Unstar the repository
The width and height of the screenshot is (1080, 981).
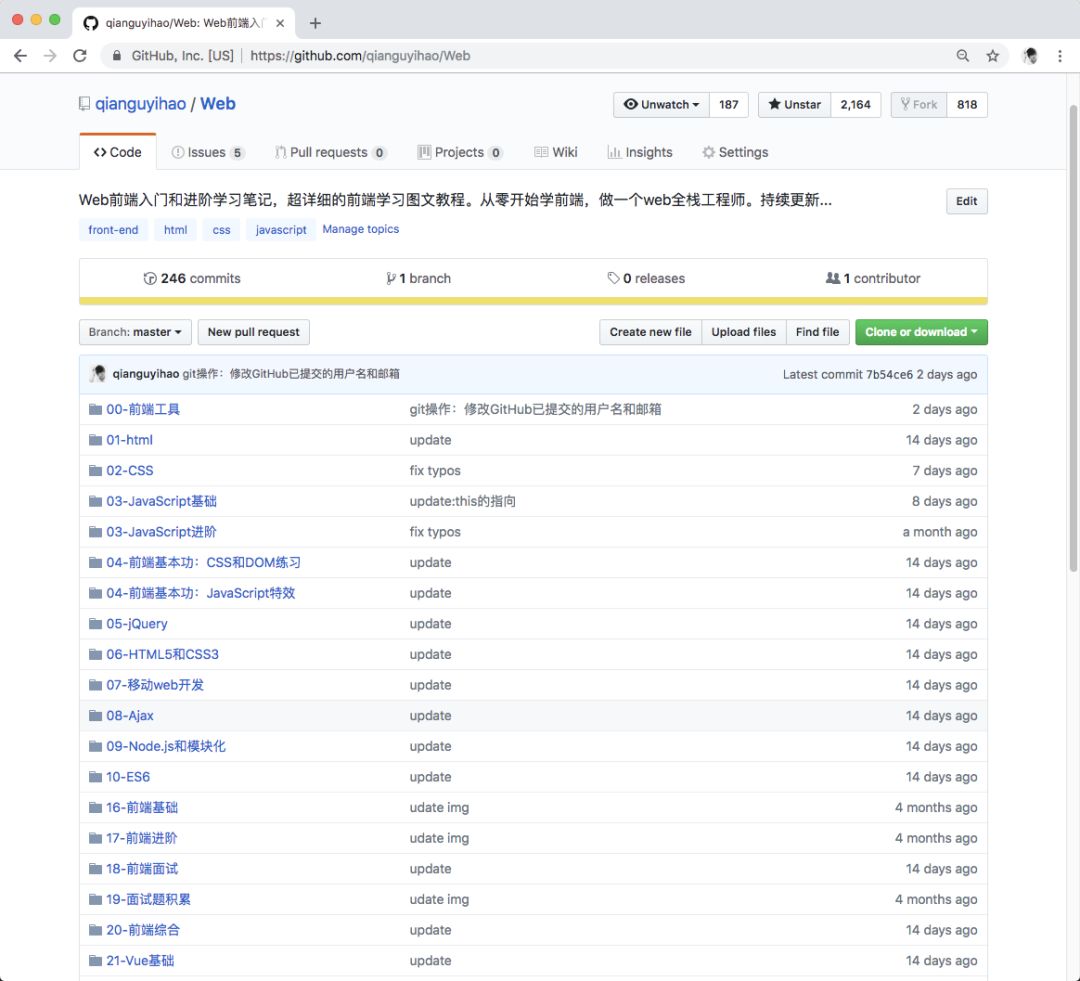click(x=794, y=105)
